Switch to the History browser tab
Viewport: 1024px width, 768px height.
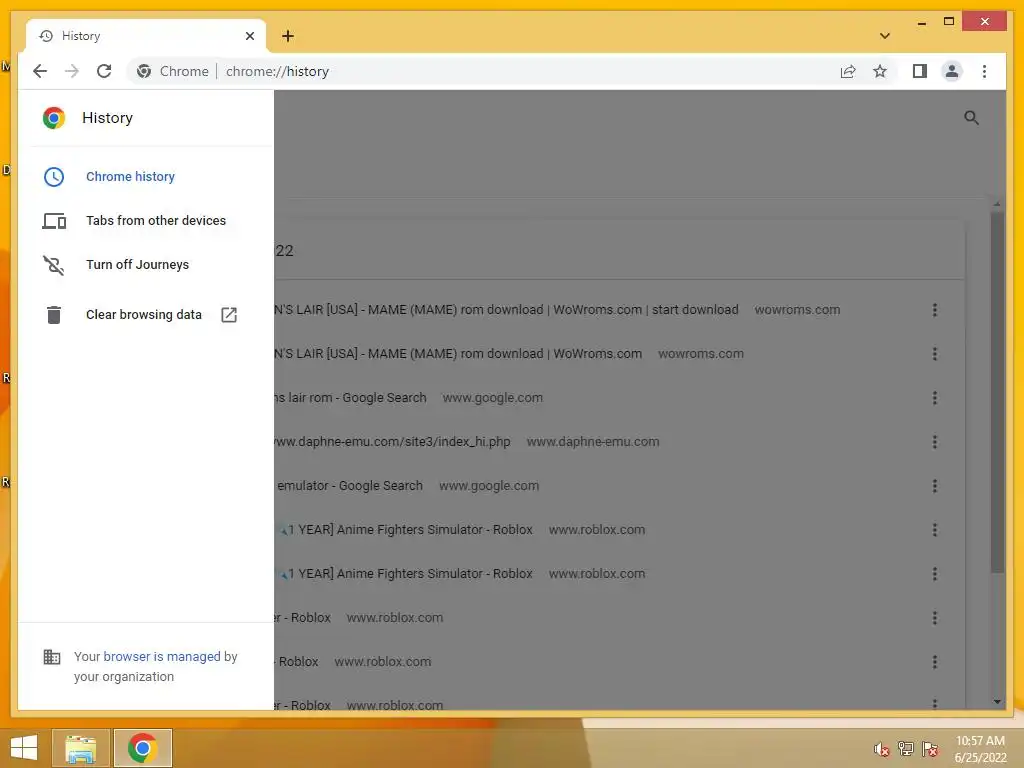[x=146, y=36]
